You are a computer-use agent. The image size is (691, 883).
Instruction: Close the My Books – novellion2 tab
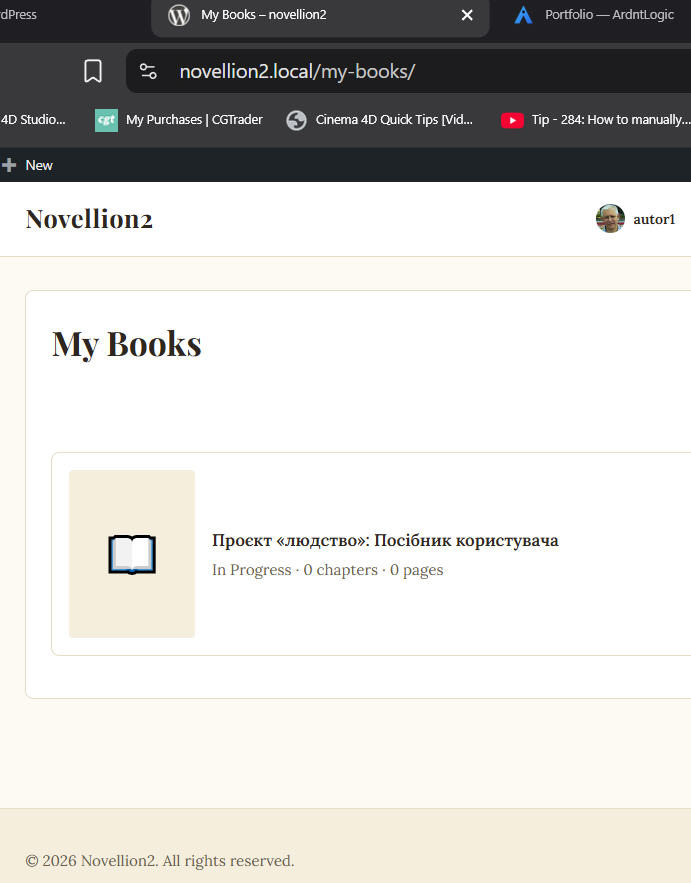(467, 15)
